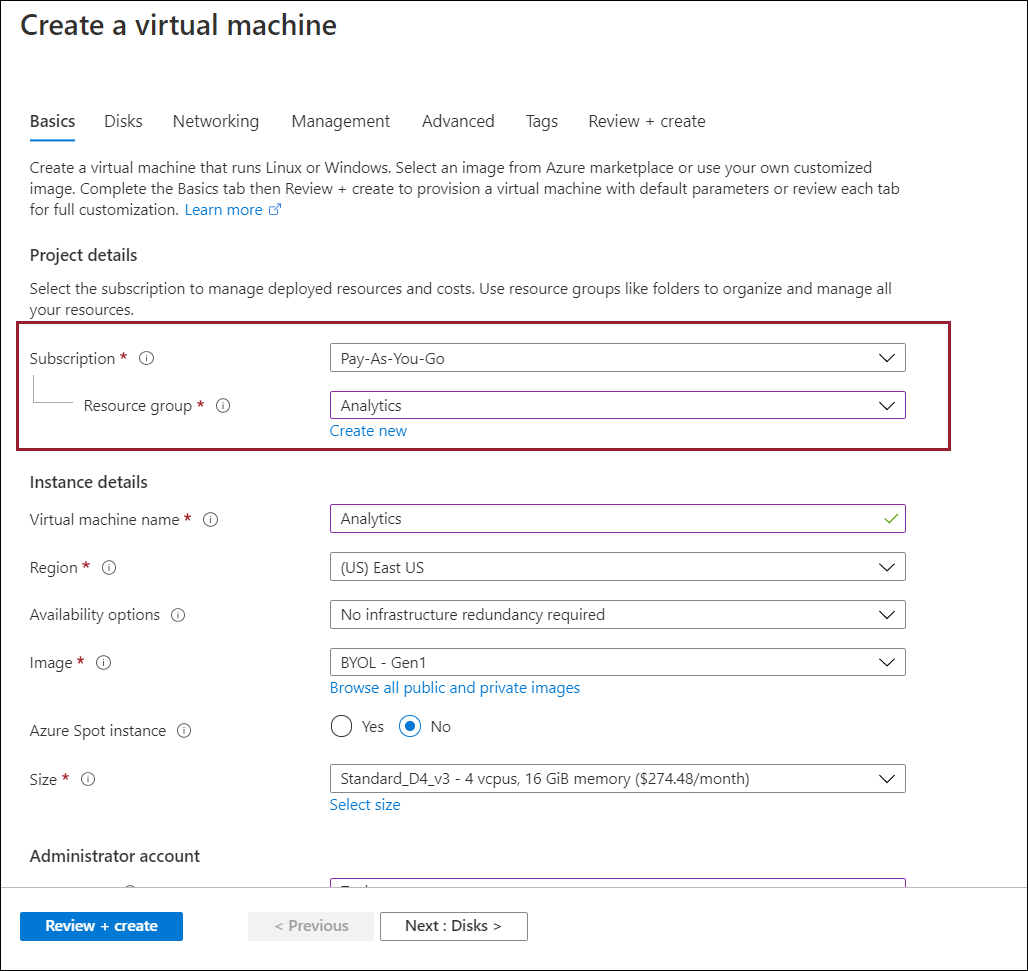
Task: Click Create new resource group link
Action: pos(369,431)
